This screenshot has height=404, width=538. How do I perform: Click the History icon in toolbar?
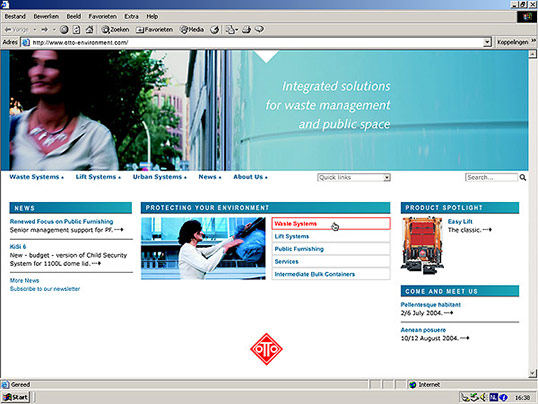pos(215,30)
